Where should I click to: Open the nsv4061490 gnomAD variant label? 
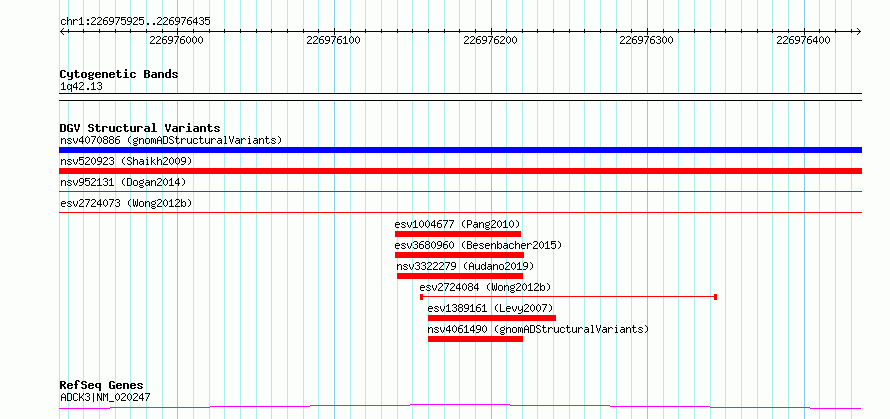[x=538, y=329]
